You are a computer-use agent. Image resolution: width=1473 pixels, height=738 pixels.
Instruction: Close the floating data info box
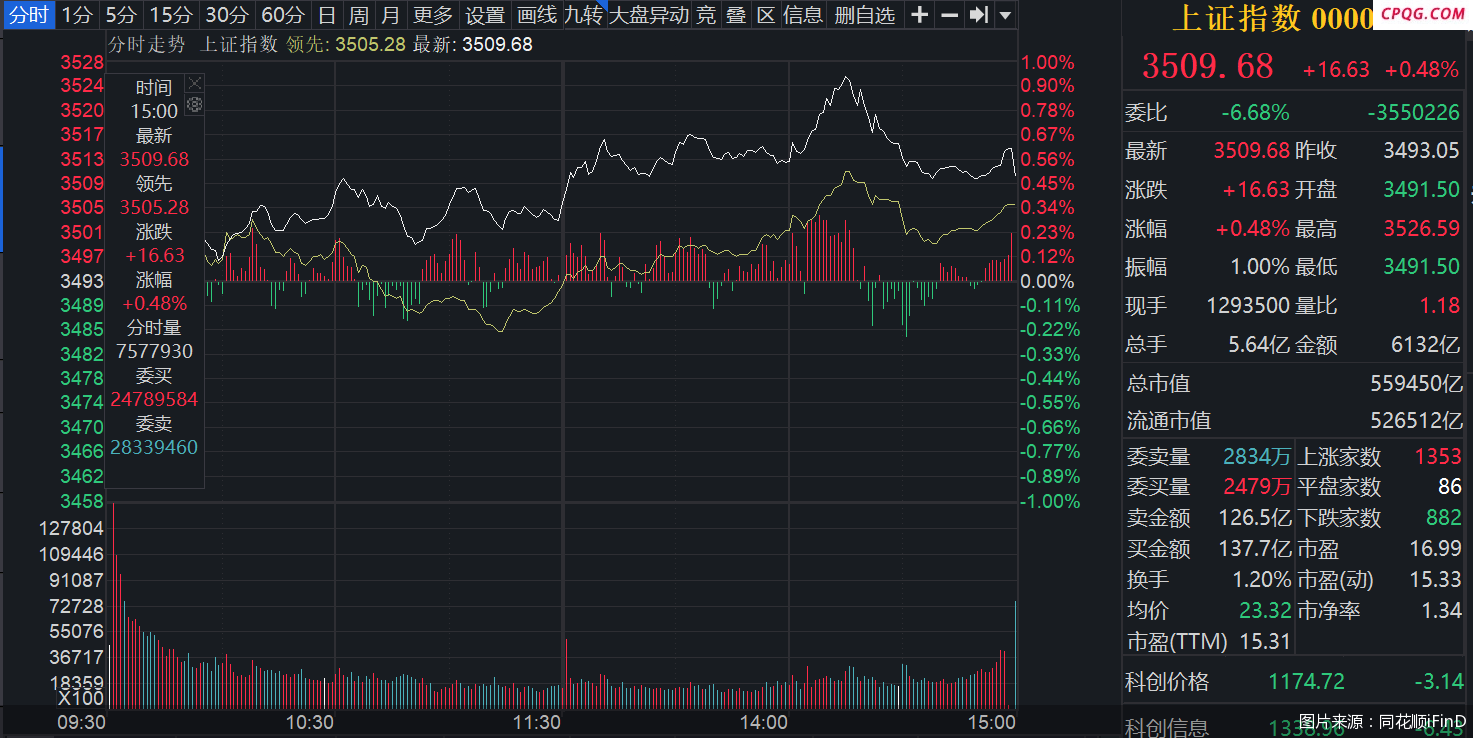coord(195,83)
